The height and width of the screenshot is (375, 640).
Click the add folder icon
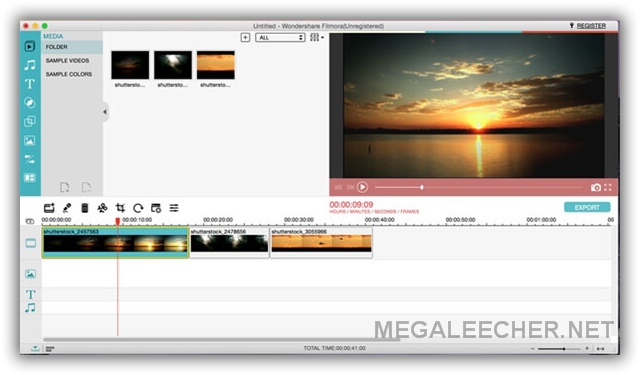64,187
